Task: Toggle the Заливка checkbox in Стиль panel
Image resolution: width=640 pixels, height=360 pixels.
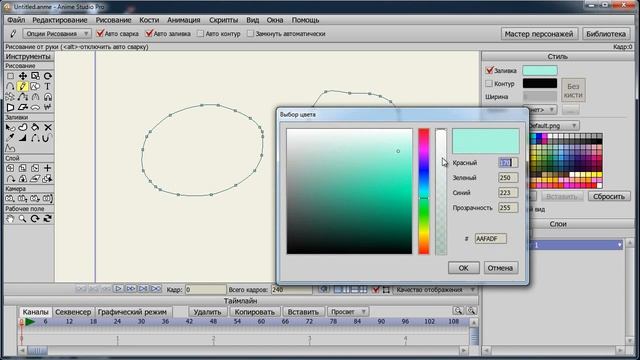Action: click(x=489, y=70)
